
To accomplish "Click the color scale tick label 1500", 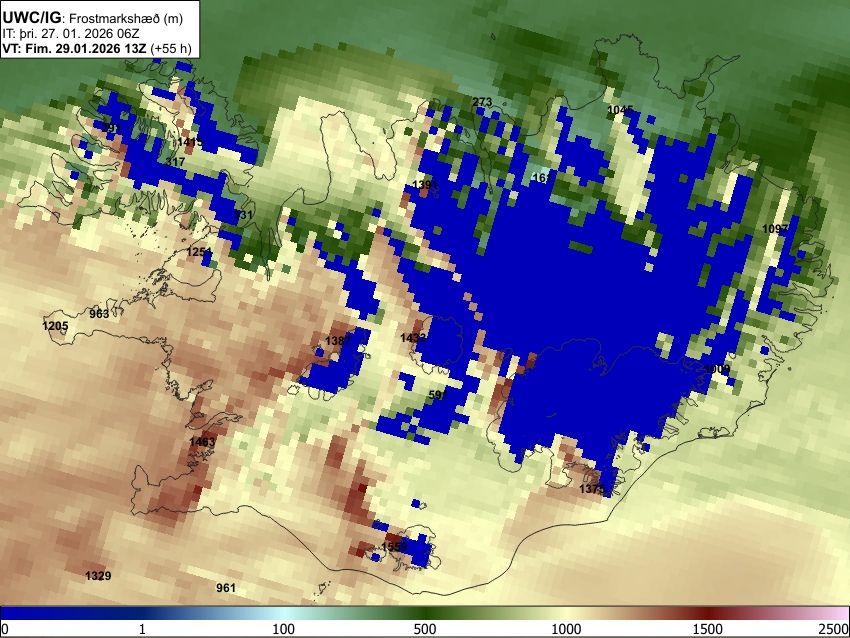I will [x=708, y=629].
